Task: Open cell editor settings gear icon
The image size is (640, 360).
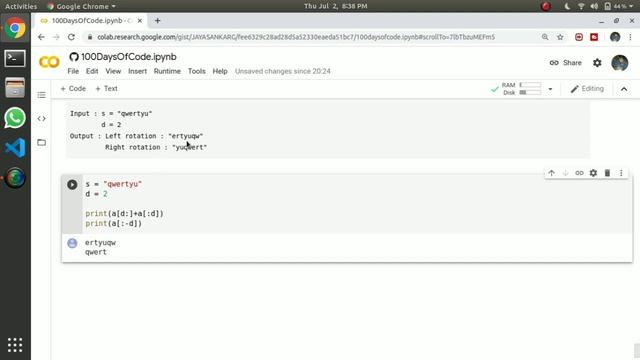Action: 593,173
